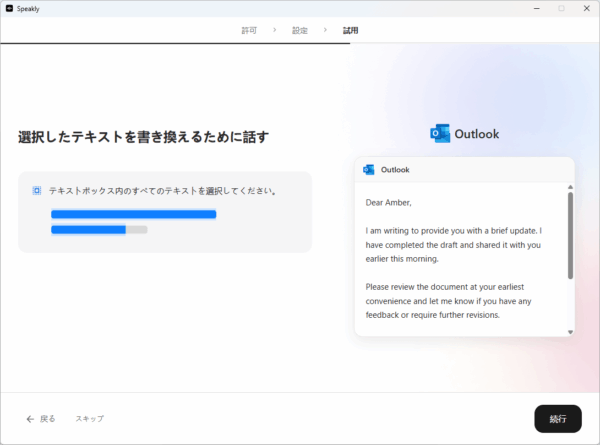
Task: Click into the 'Dear Amber' email text
Action: 388,203
